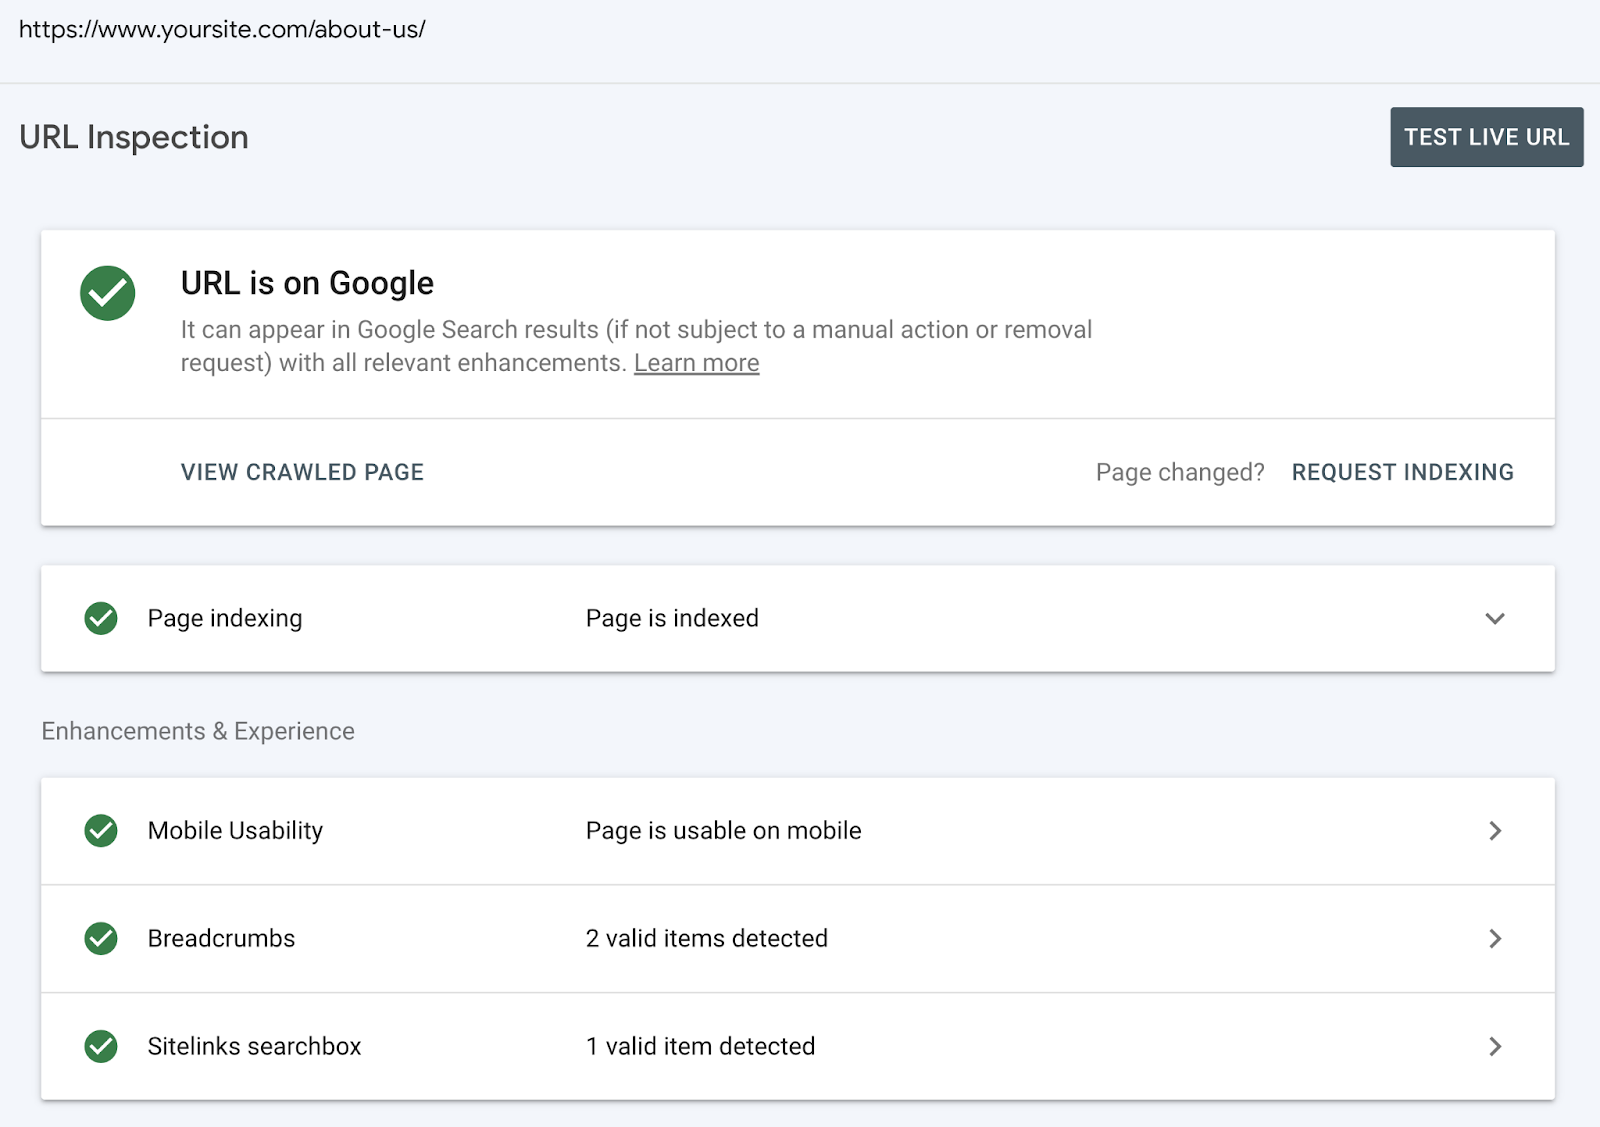Open the Breadcrumbs enhancement details
1600x1127 pixels.
click(x=1494, y=939)
